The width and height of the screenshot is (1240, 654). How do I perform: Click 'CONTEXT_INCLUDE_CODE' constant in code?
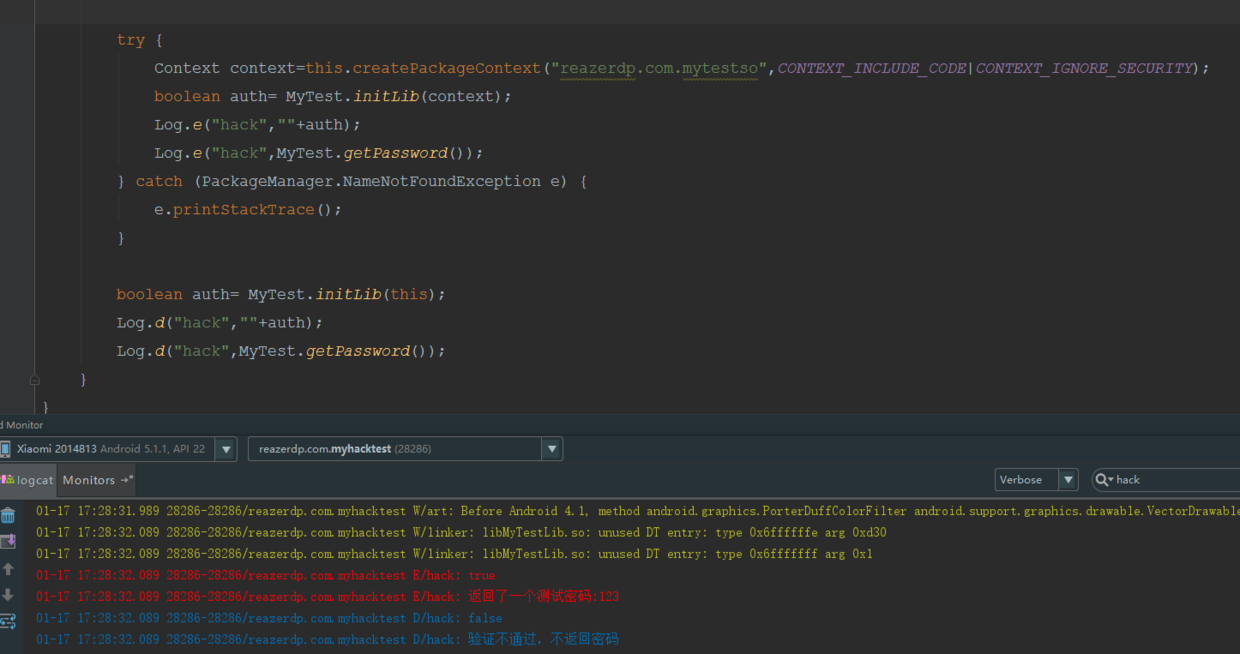pyautogui.click(x=872, y=68)
